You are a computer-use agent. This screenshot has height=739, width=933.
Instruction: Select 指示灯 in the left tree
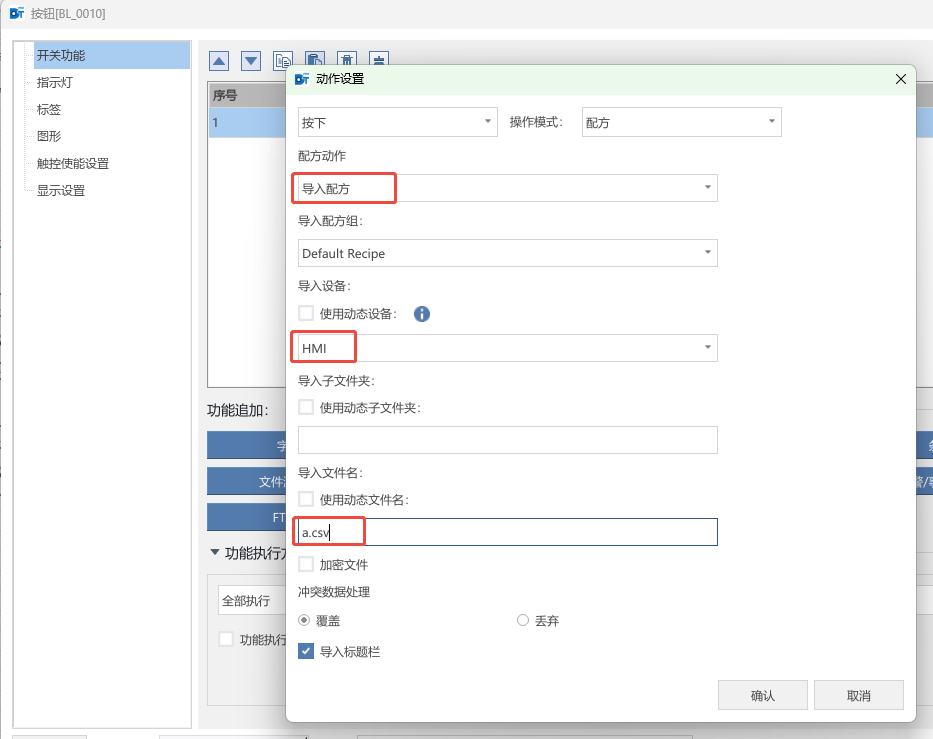(55, 82)
